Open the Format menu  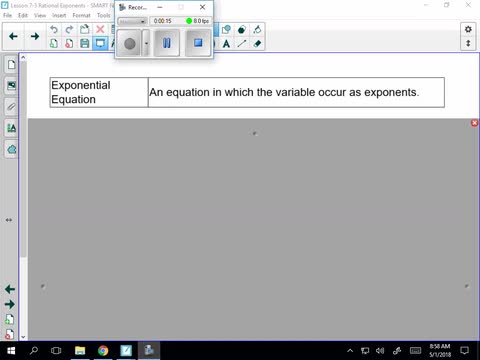tap(81, 15)
